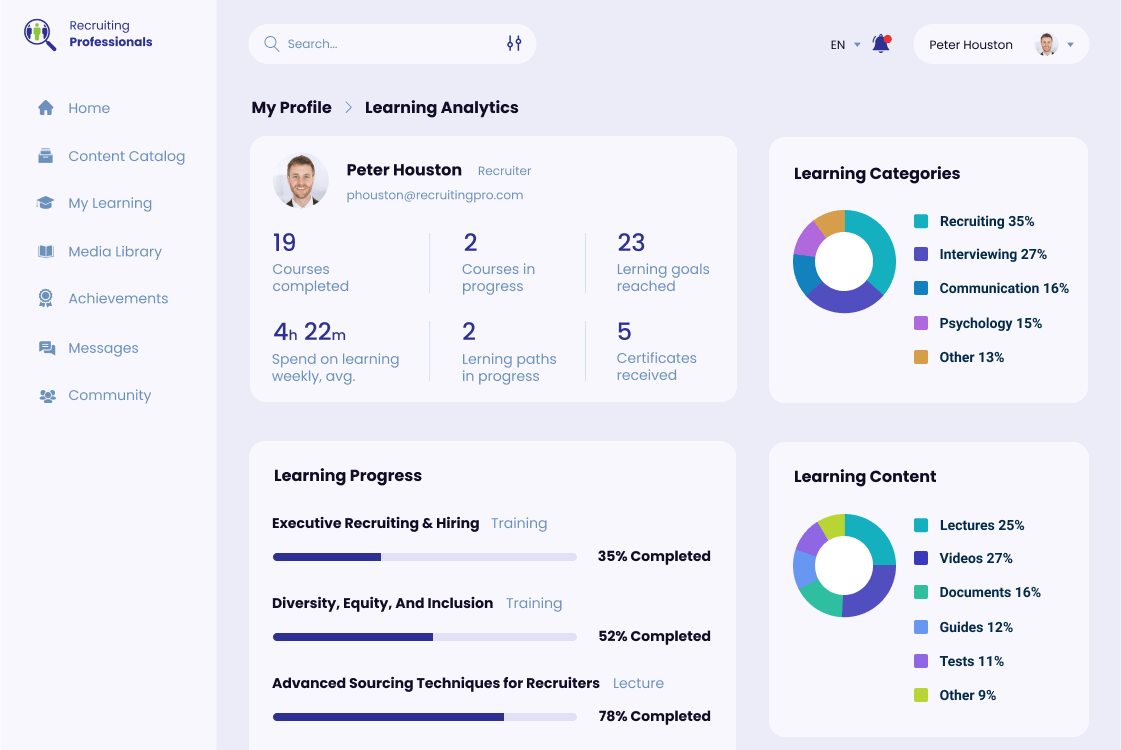This screenshot has width=1121, height=750.
Task: Open Executive Recruiting & Hiring course
Action: (x=375, y=523)
